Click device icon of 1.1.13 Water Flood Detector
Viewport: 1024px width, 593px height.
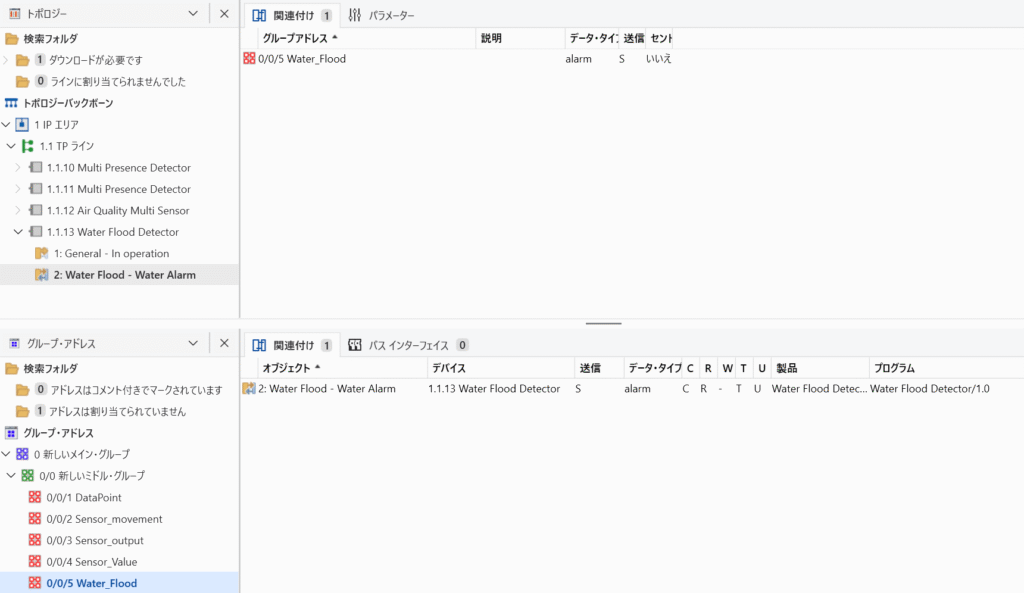click(35, 232)
